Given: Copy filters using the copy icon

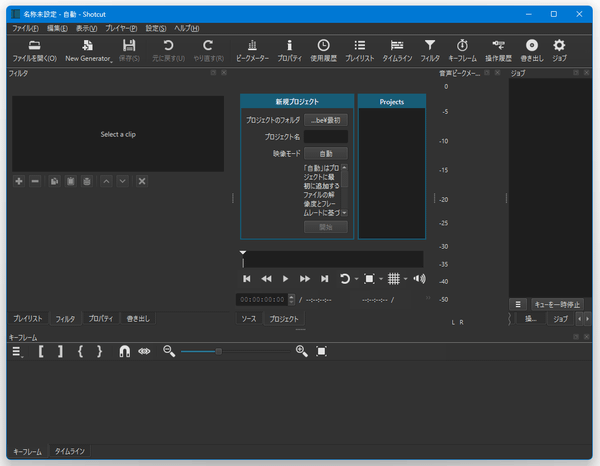Looking at the screenshot, I should click(x=54, y=181).
